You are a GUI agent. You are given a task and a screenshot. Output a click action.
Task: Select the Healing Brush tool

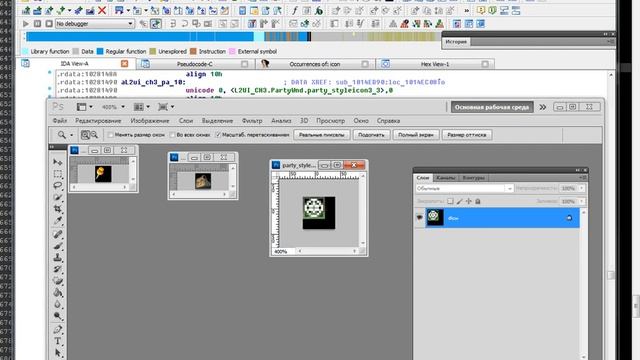[58, 234]
